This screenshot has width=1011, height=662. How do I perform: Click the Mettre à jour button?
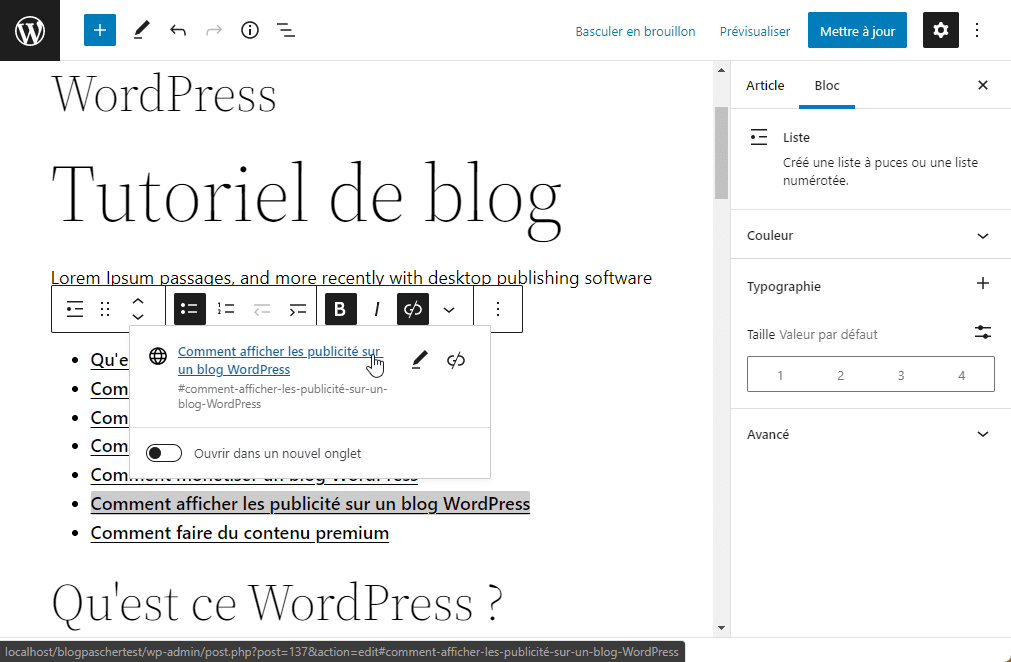tap(857, 30)
